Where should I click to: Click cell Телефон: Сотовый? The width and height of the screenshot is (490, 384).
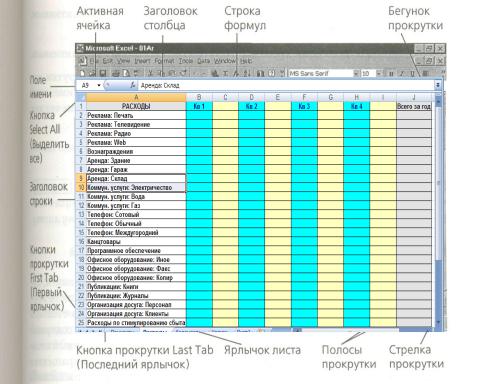(136, 214)
